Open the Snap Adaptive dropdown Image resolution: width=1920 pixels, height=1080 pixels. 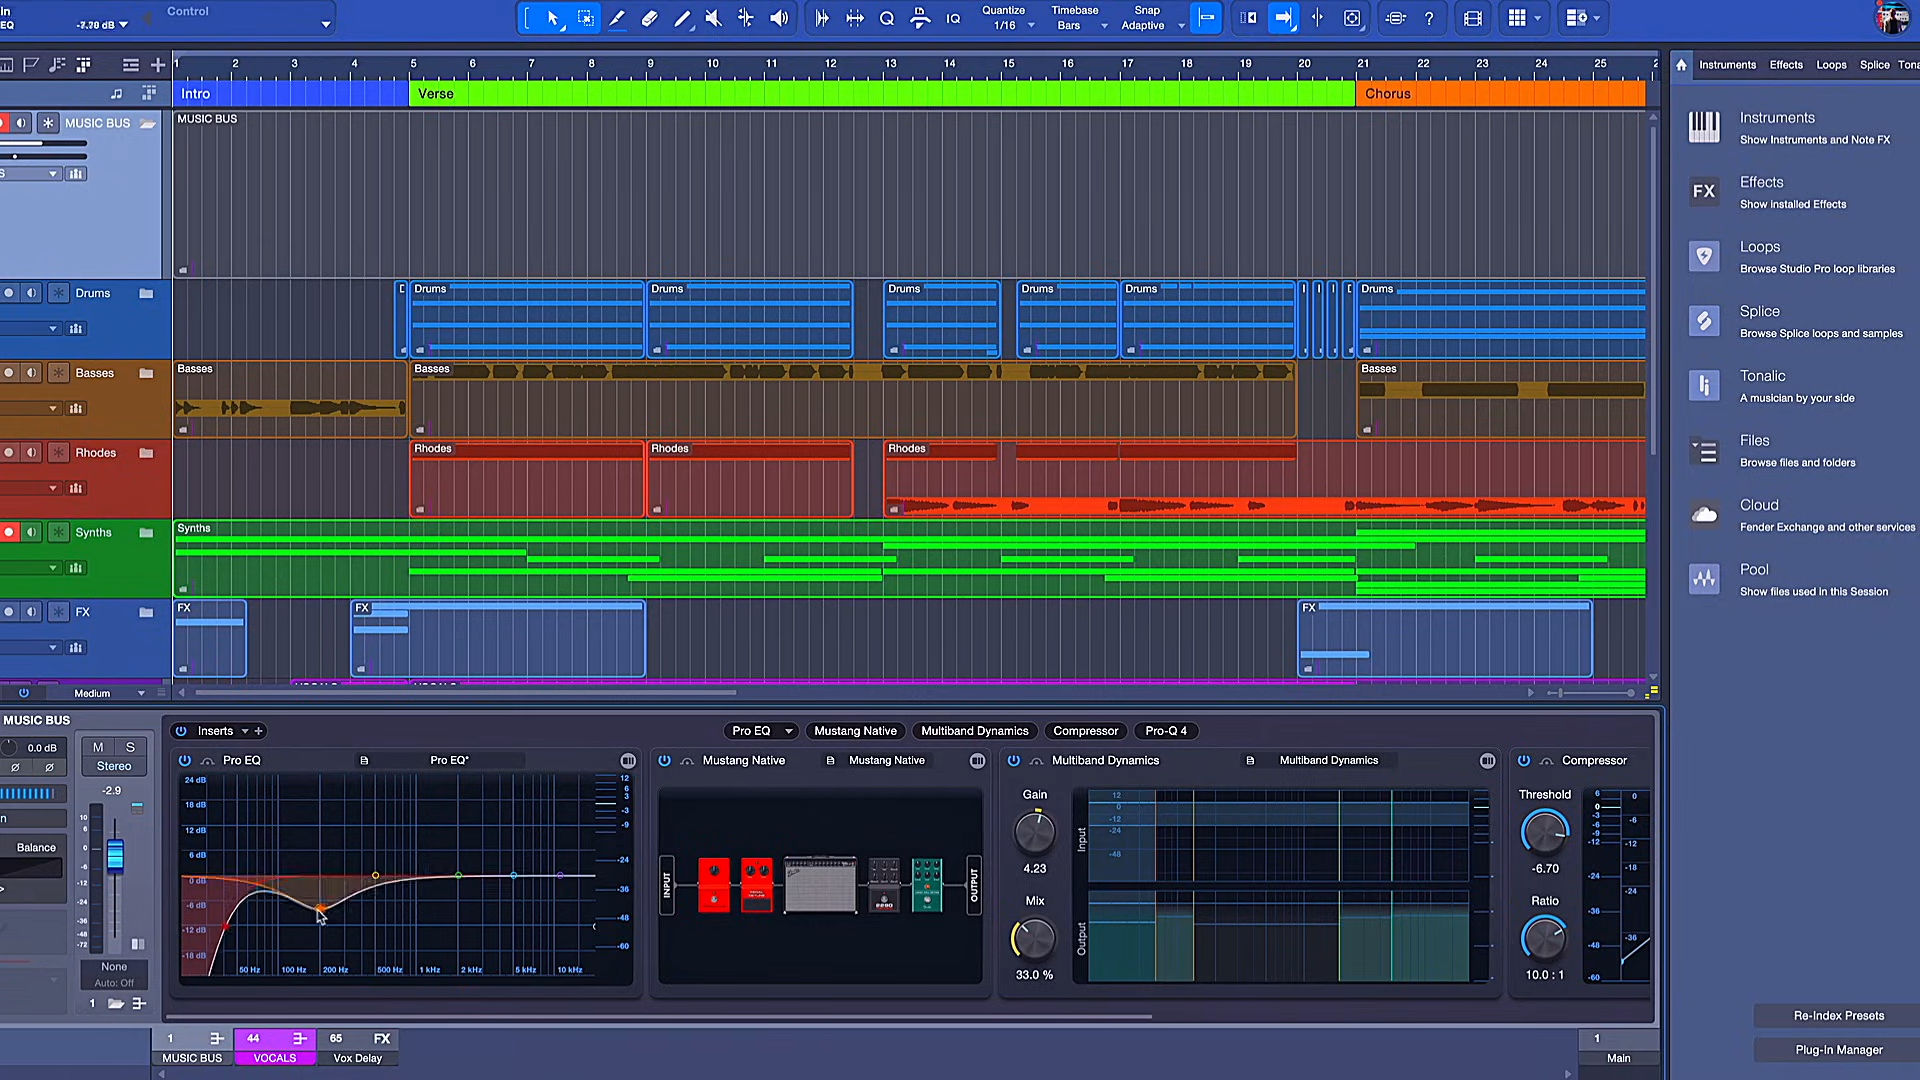[1181, 26]
